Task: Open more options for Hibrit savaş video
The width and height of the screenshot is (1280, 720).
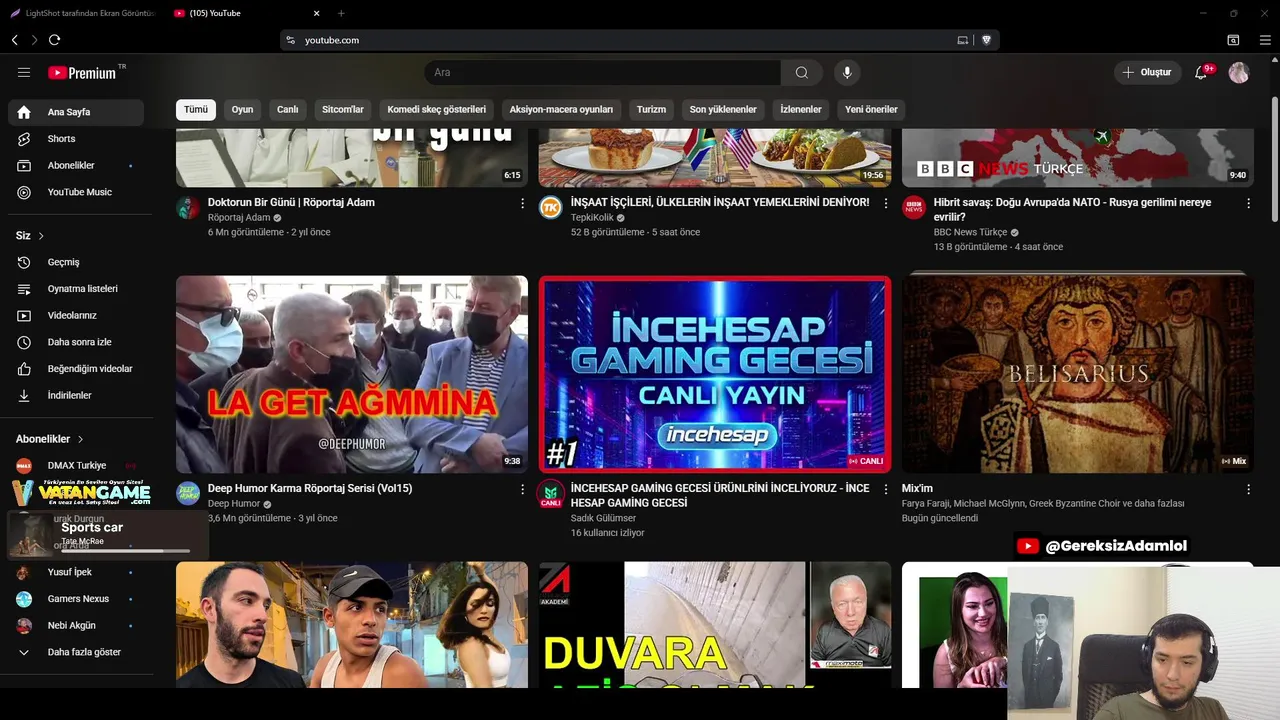Action: point(1248,203)
